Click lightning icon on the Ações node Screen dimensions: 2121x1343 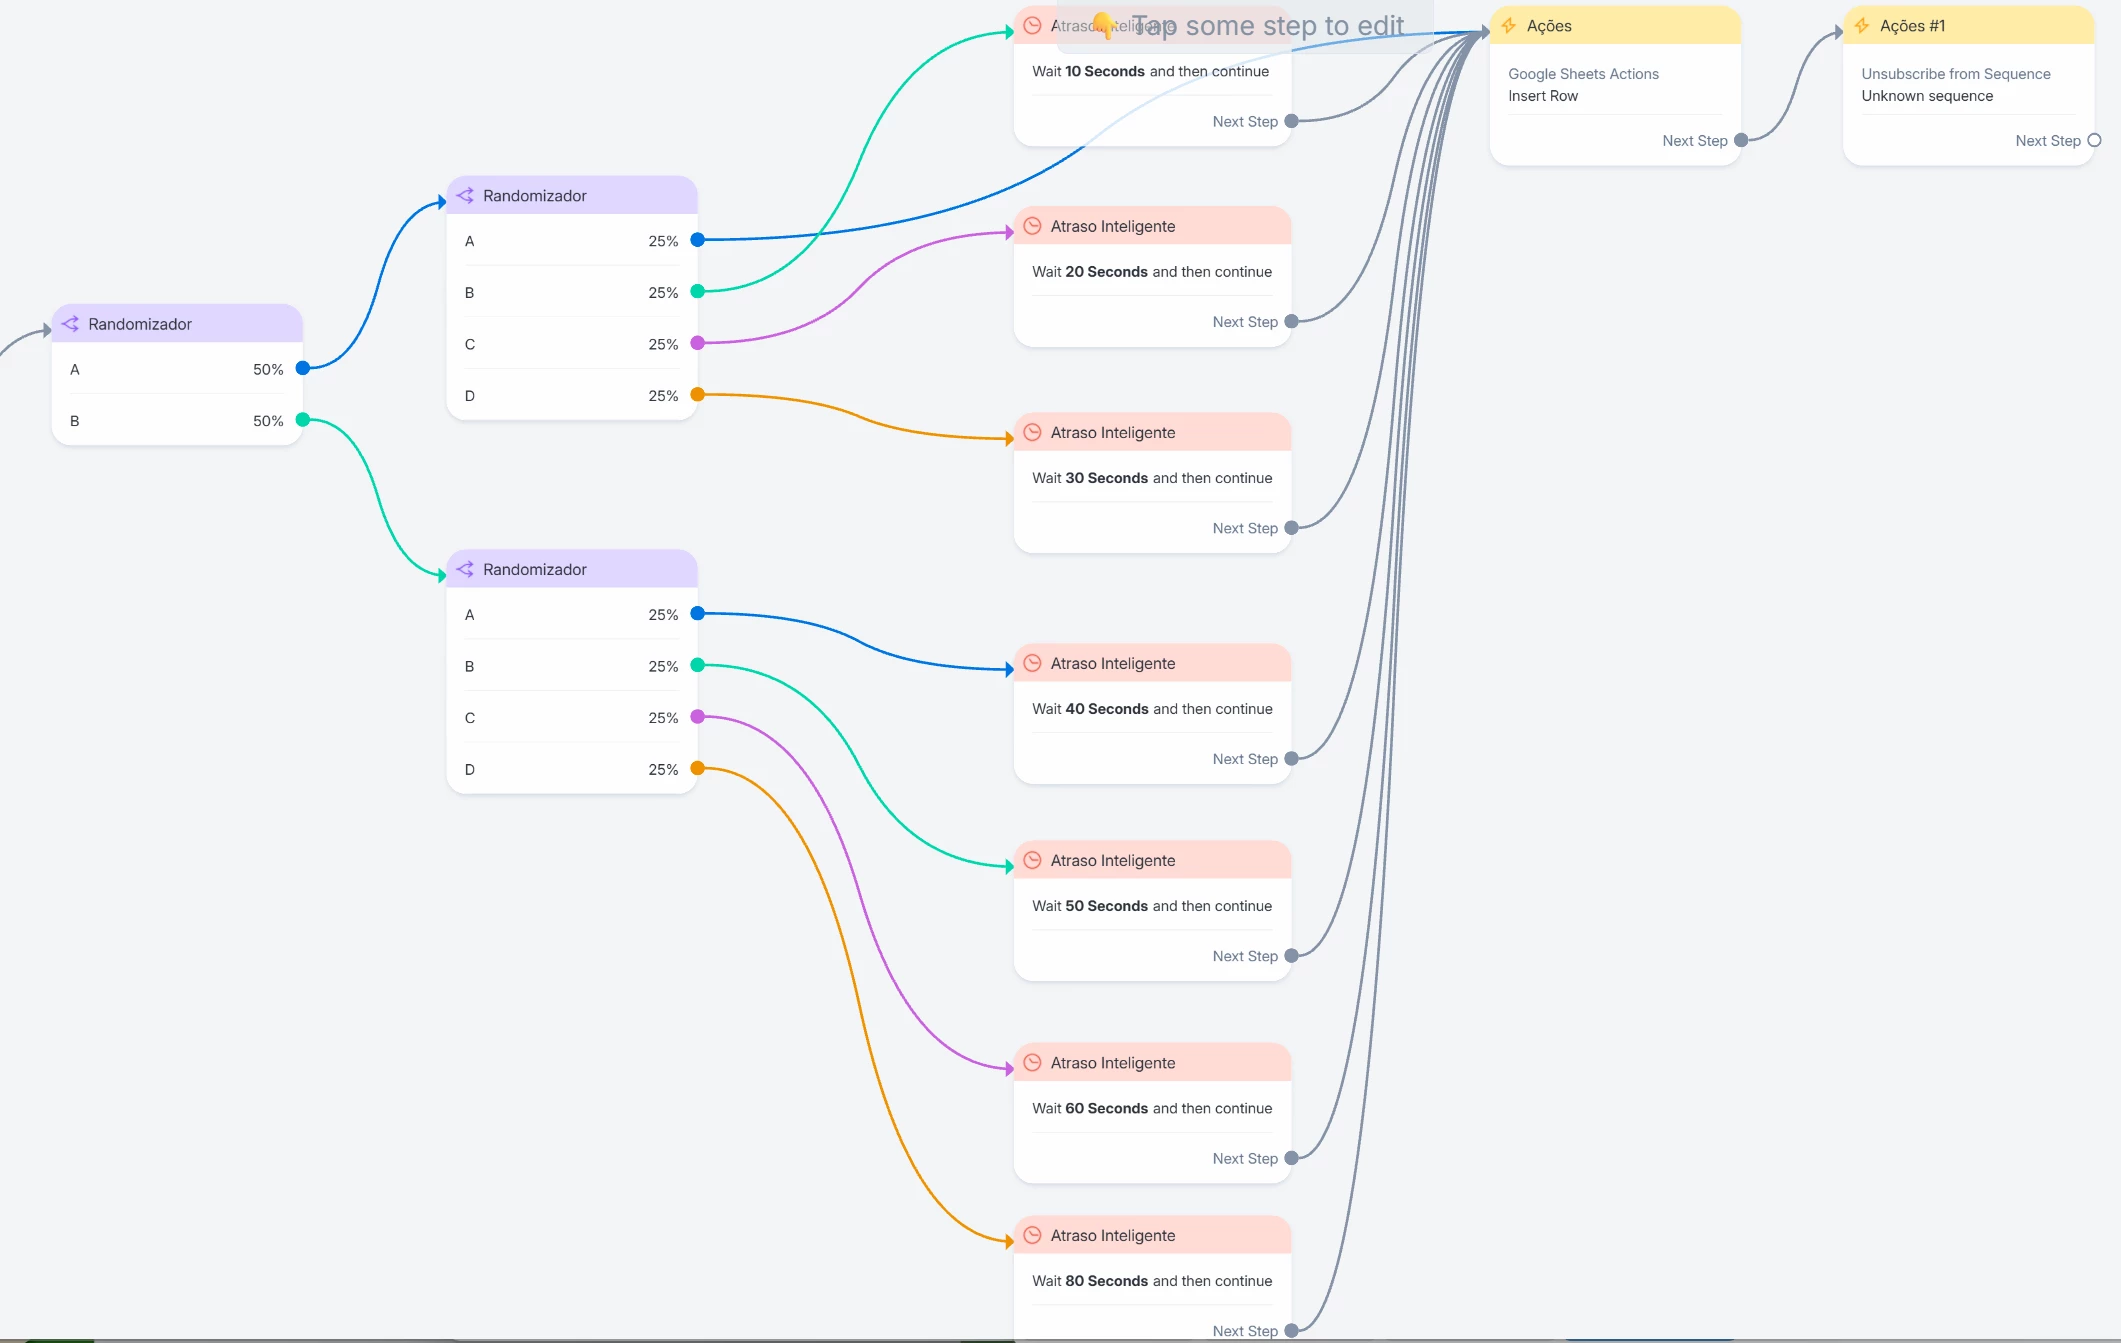pyautogui.click(x=1509, y=26)
